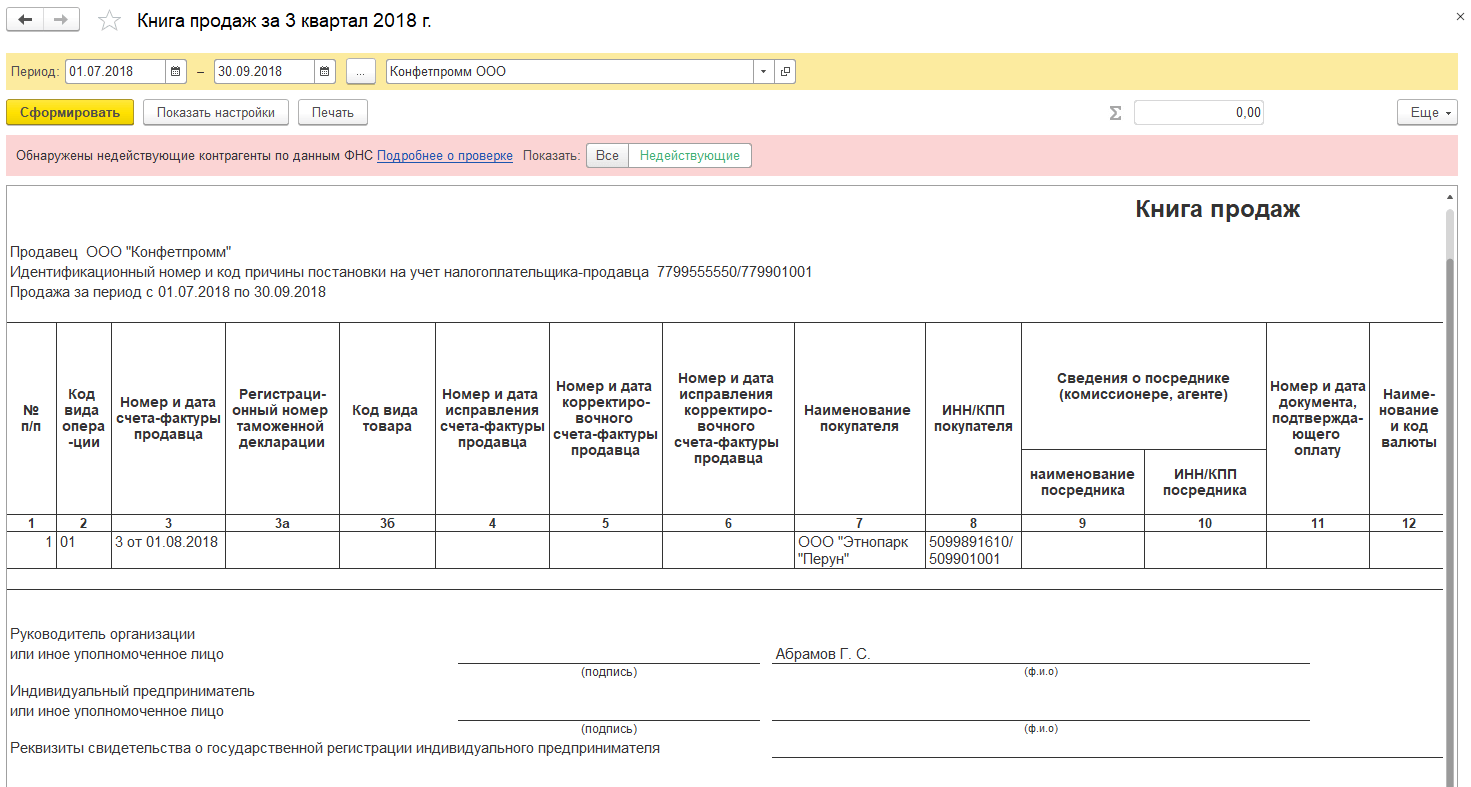Click the № п/п column header
Screen dimensions: 1471x787
coord(31,418)
